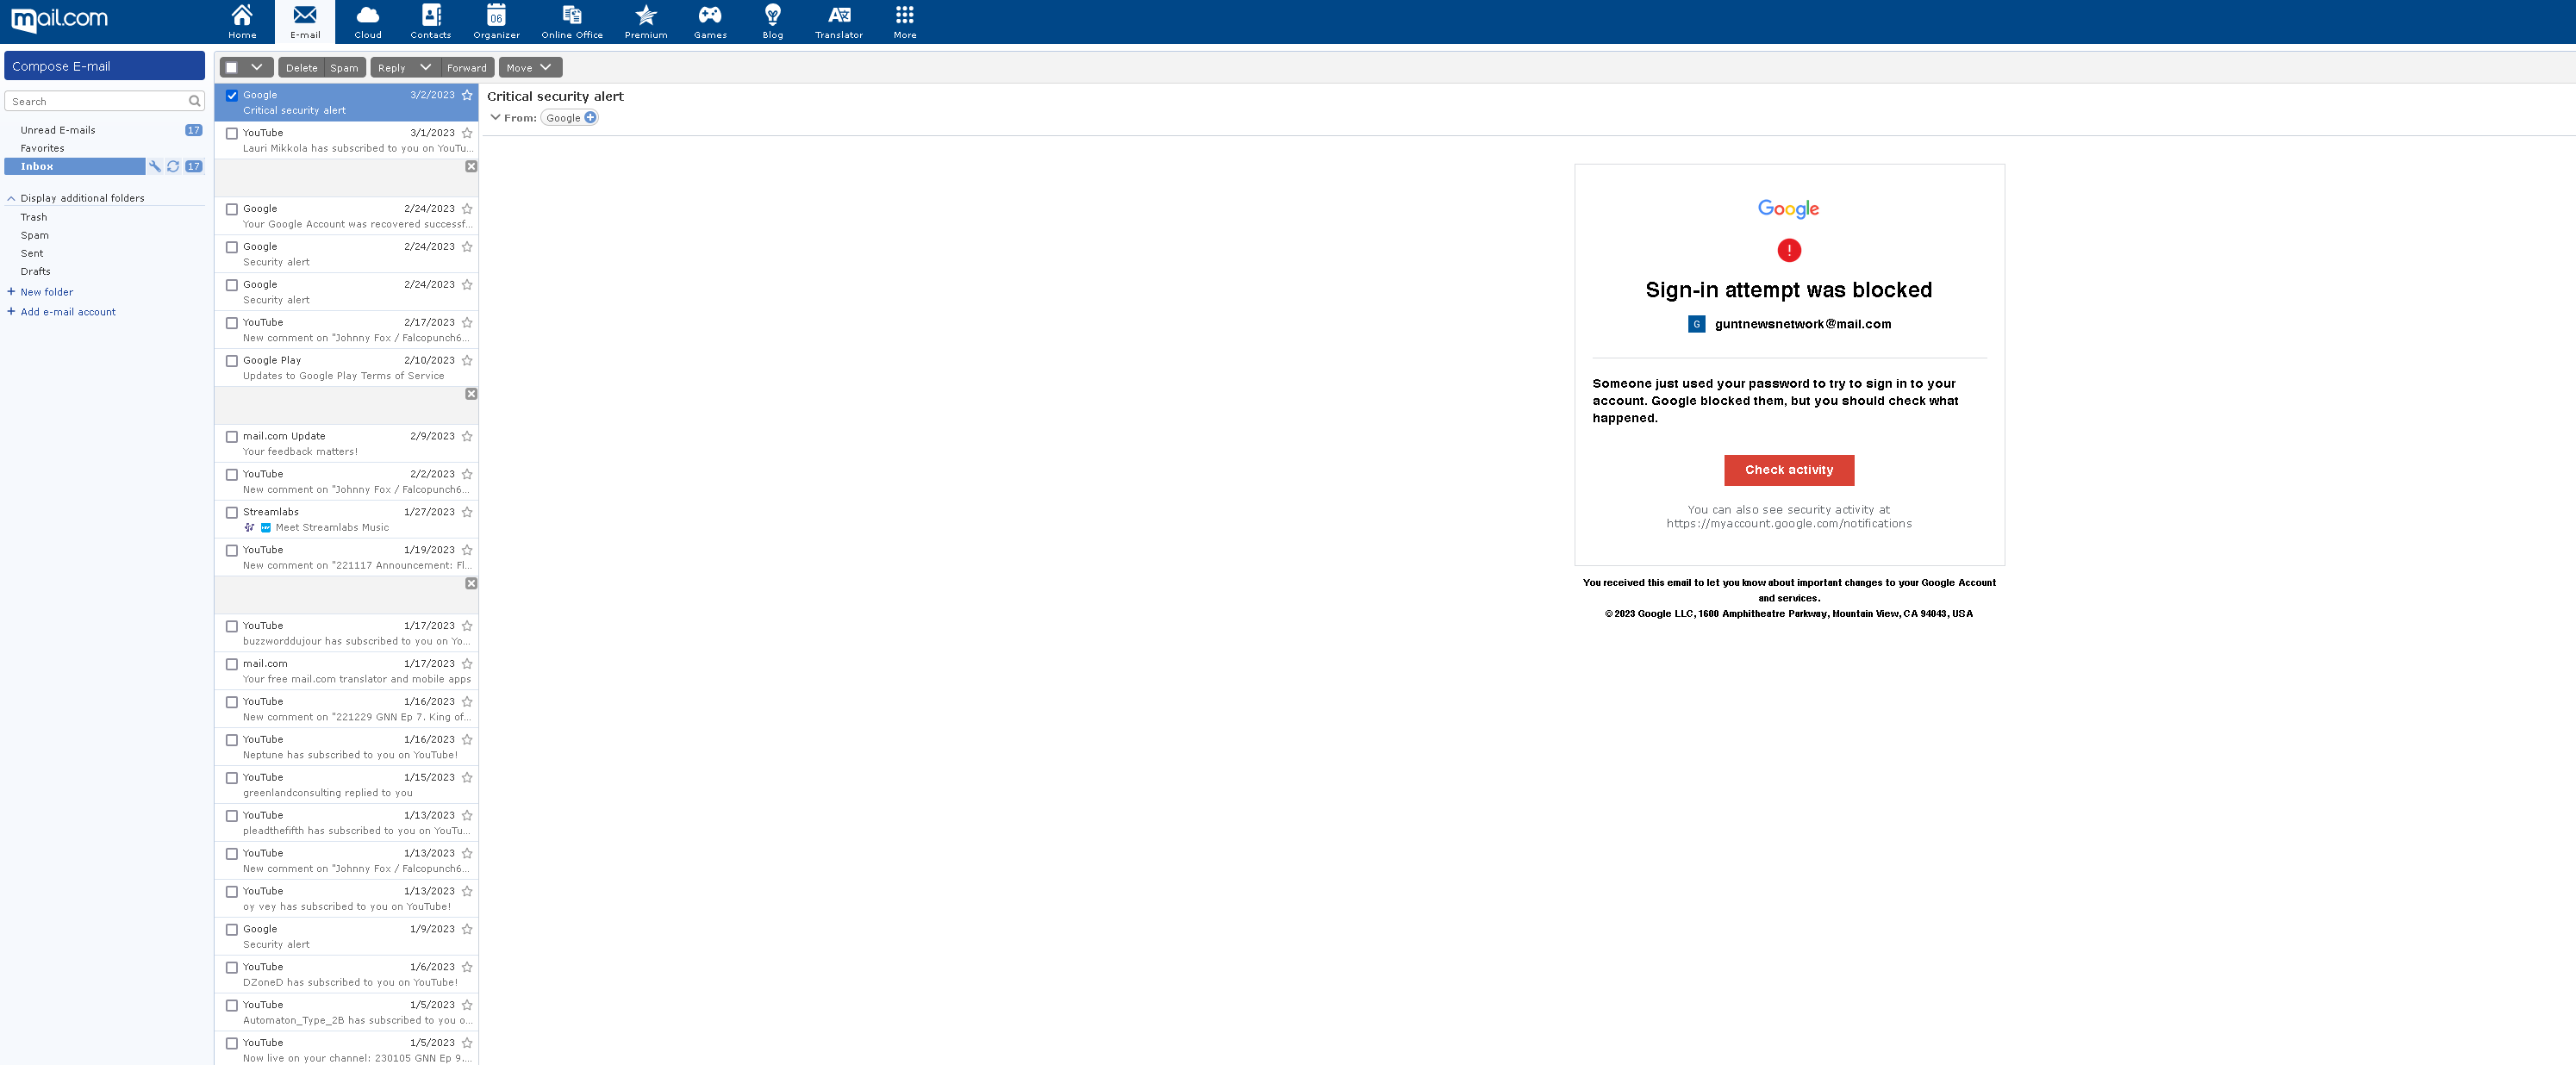Switch to the E-mail tab
The image size is (2576, 1065).
[x=305, y=21]
